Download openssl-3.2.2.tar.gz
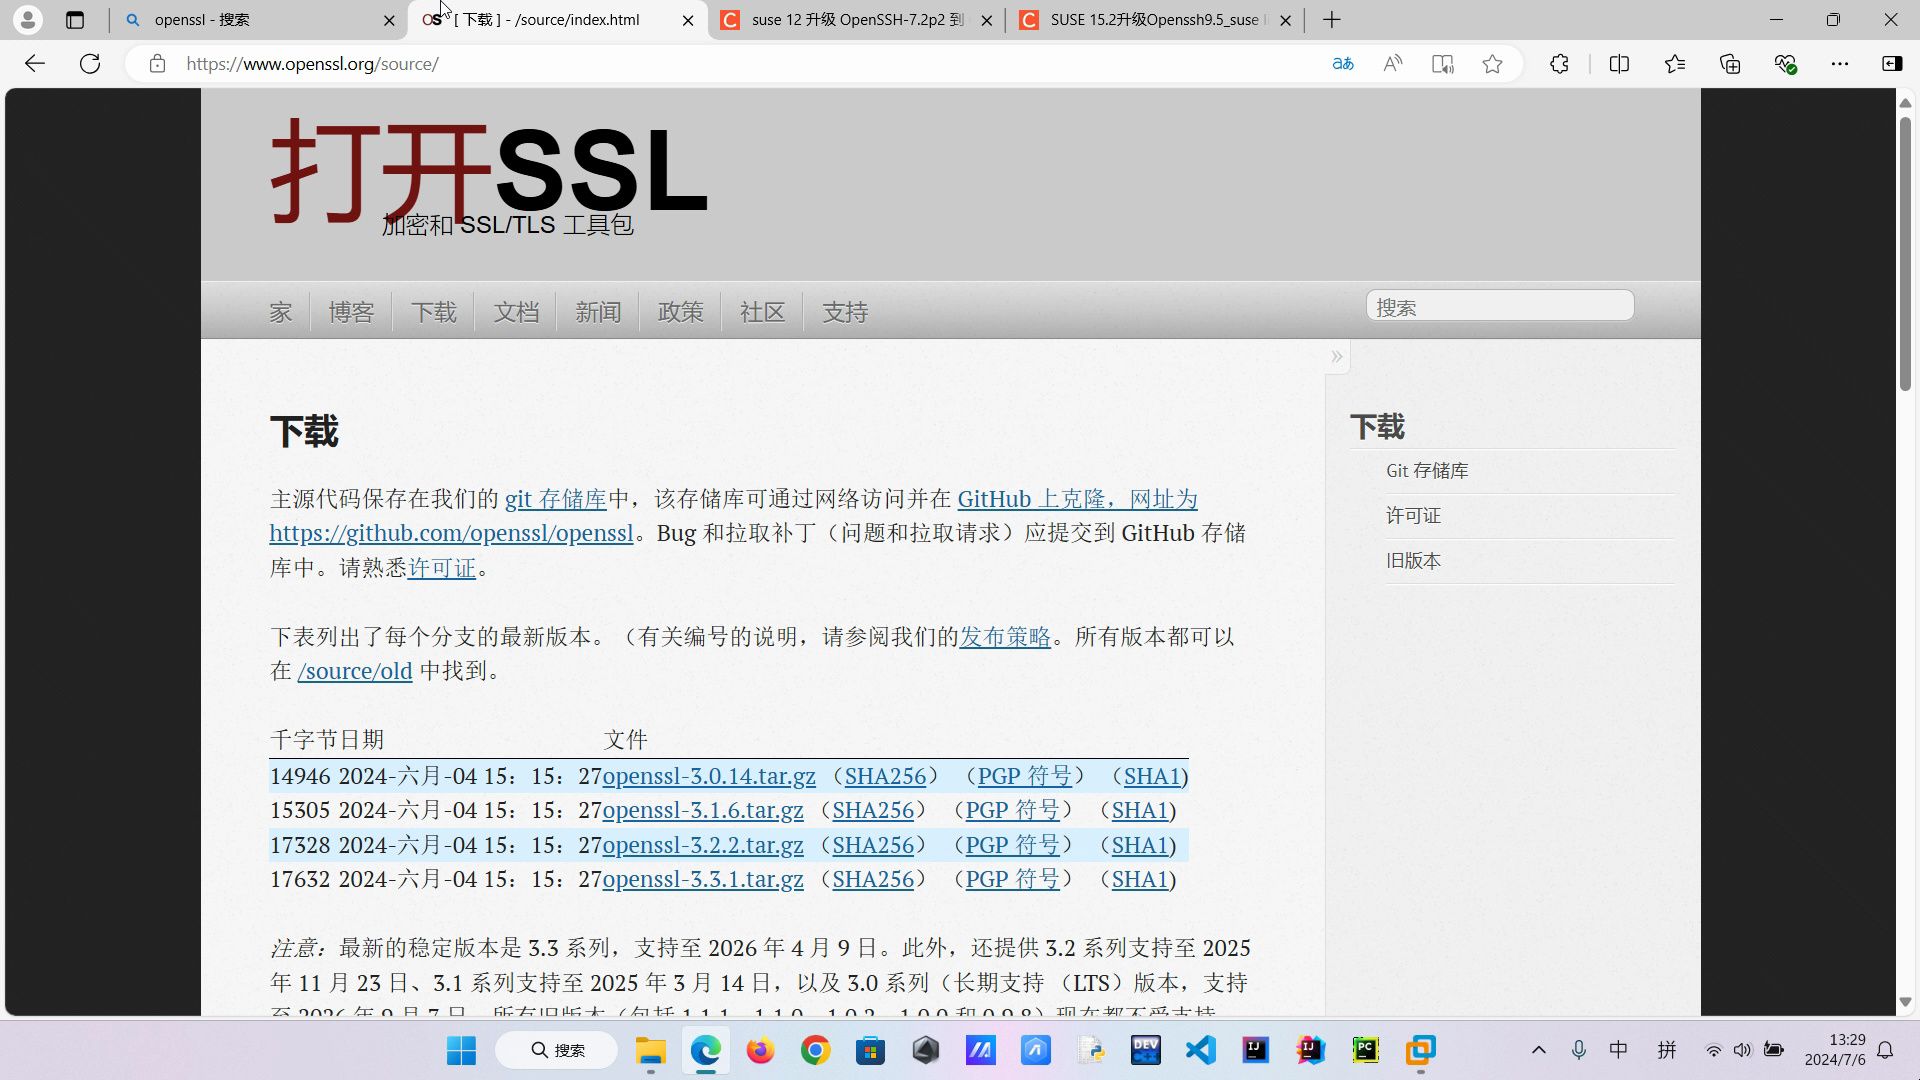Viewport: 1920px width, 1080px height. pos(703,845)
